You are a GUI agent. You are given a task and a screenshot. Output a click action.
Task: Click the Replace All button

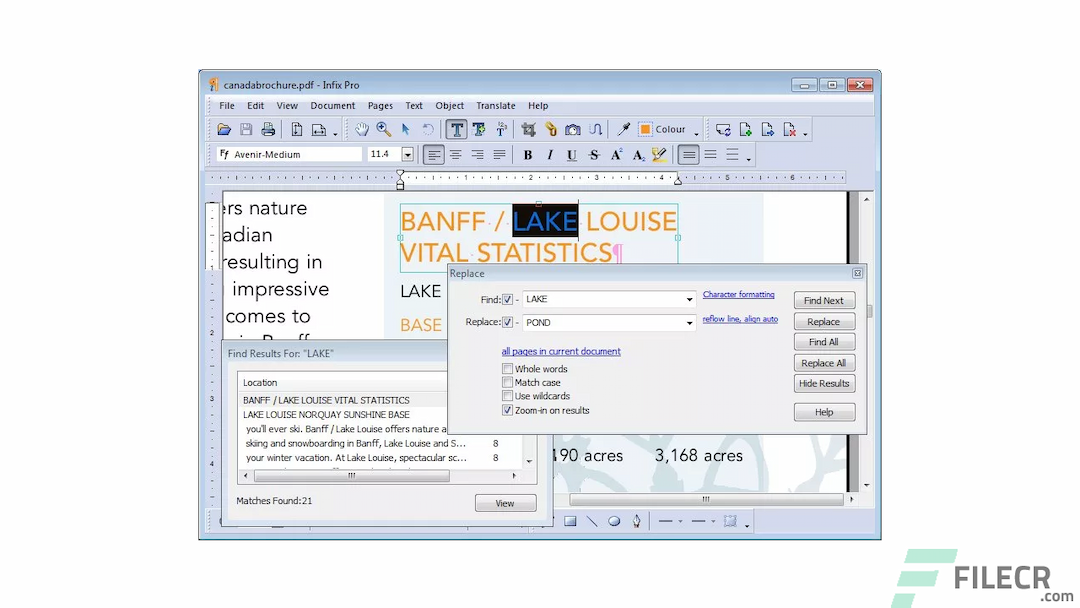coord(823,362)
